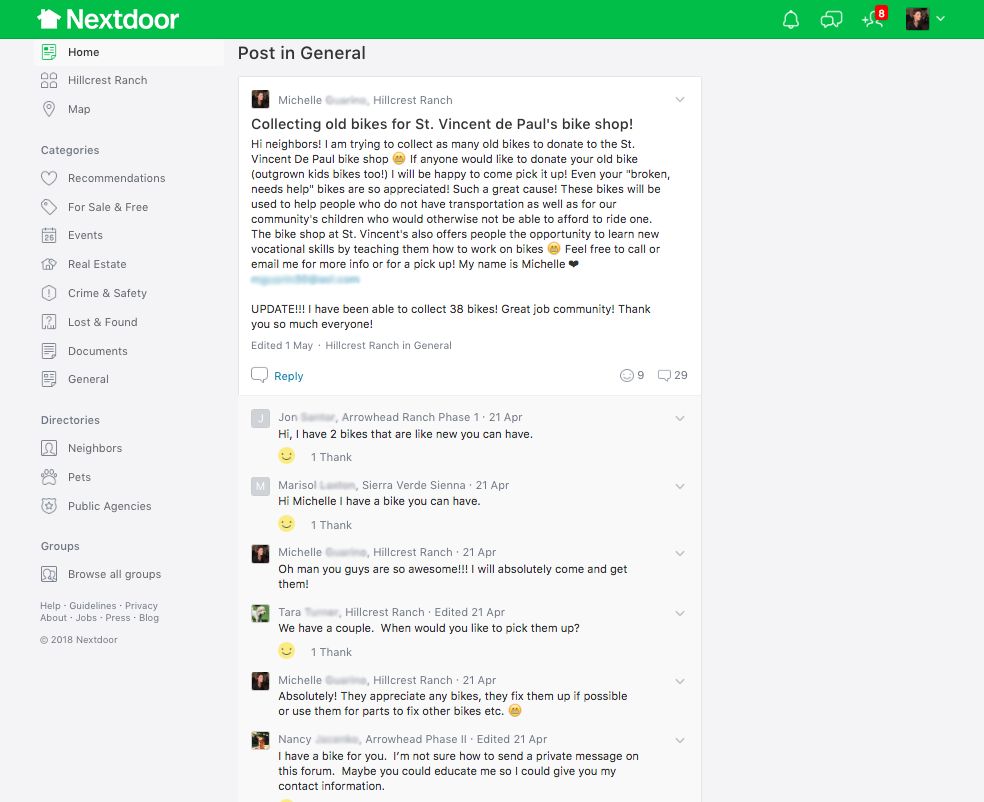Click Marisol's initial avatar M
The width and height of the screenshot is (984, 802).
[x=260, y=486]
